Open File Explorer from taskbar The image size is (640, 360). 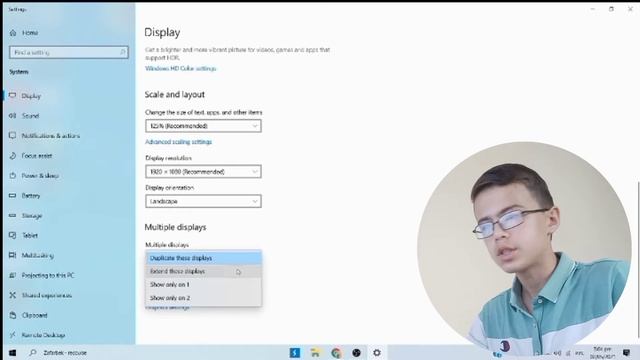pos(315,353)
